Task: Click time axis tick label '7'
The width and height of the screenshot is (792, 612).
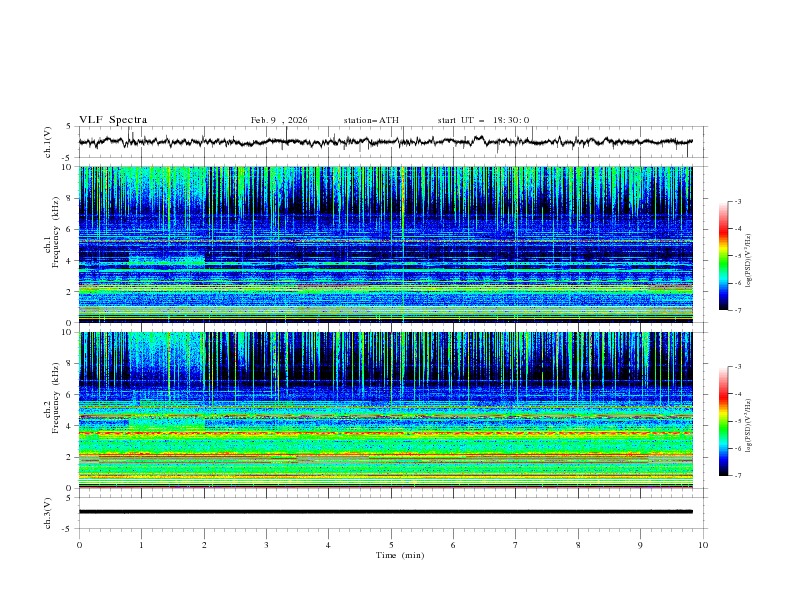Action: pos(516,545)
